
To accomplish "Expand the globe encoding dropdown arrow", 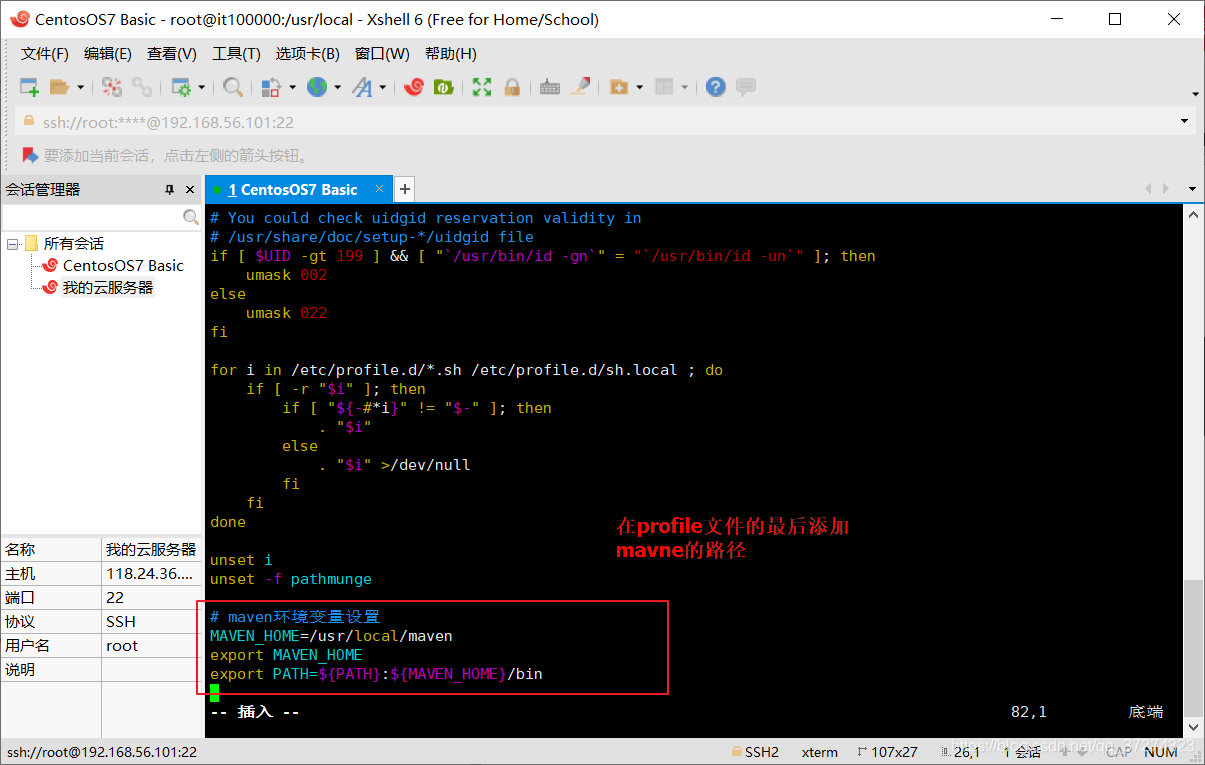I will click(x=337, y=88).
